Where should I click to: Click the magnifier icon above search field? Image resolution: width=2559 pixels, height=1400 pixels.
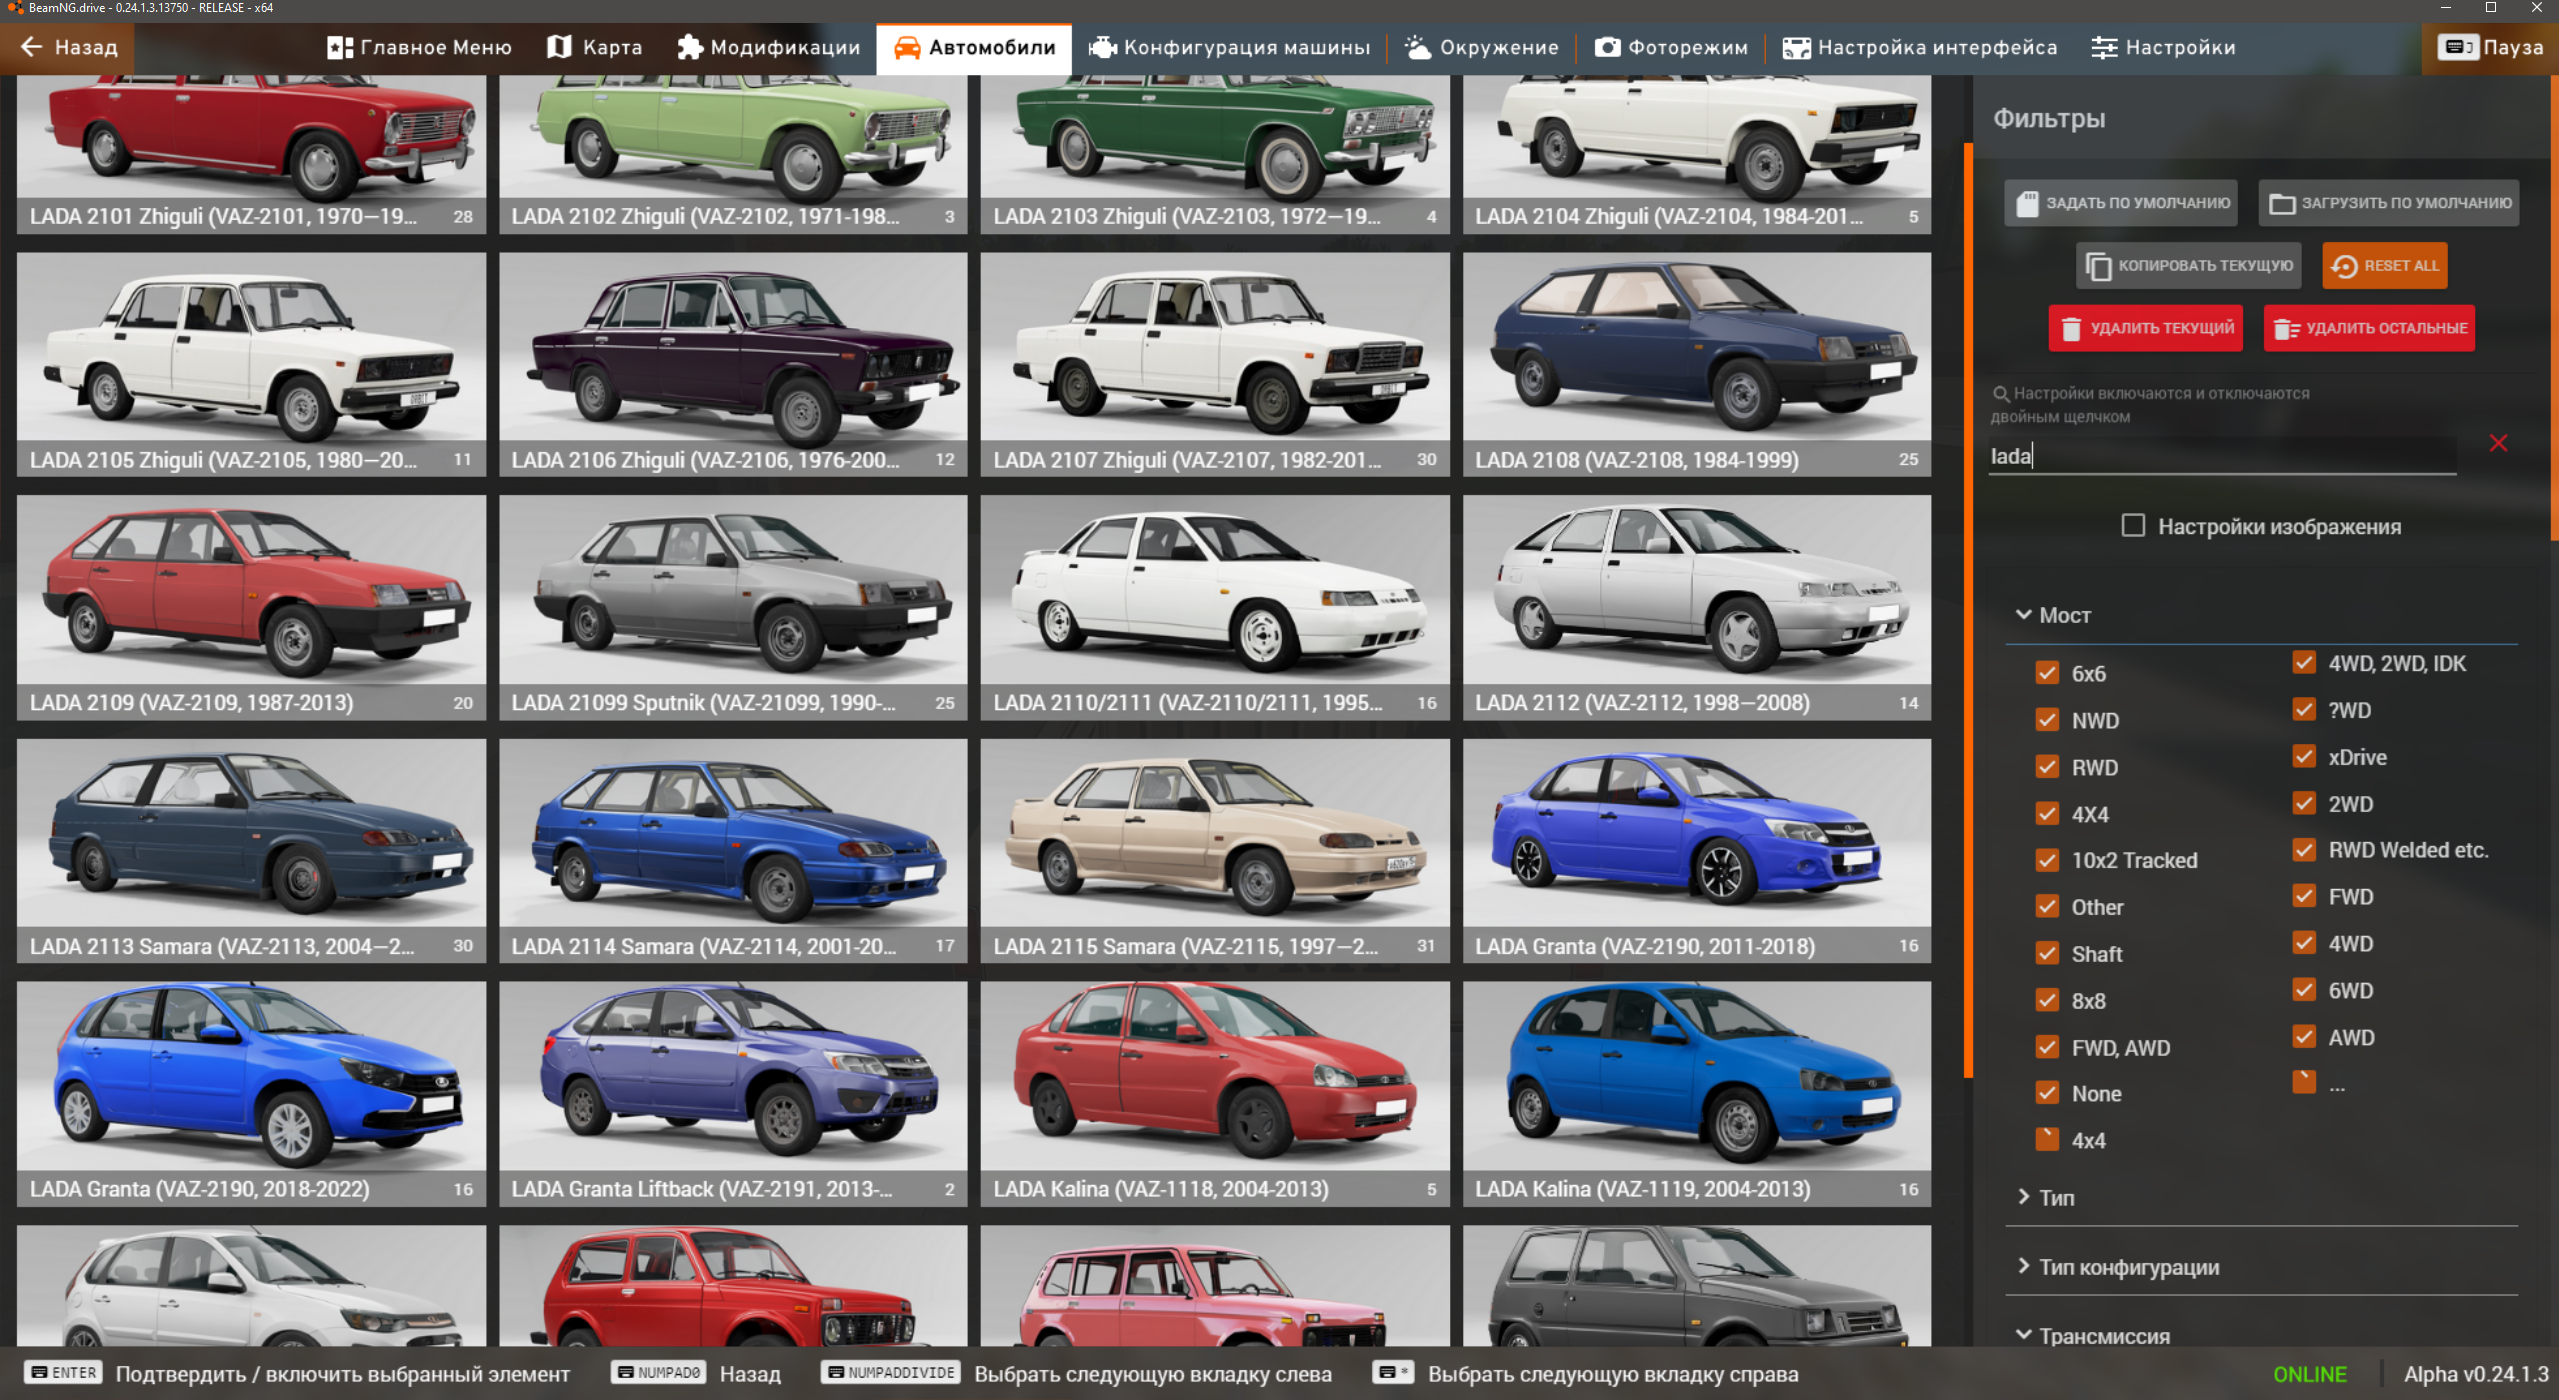tap(2001, 394)
